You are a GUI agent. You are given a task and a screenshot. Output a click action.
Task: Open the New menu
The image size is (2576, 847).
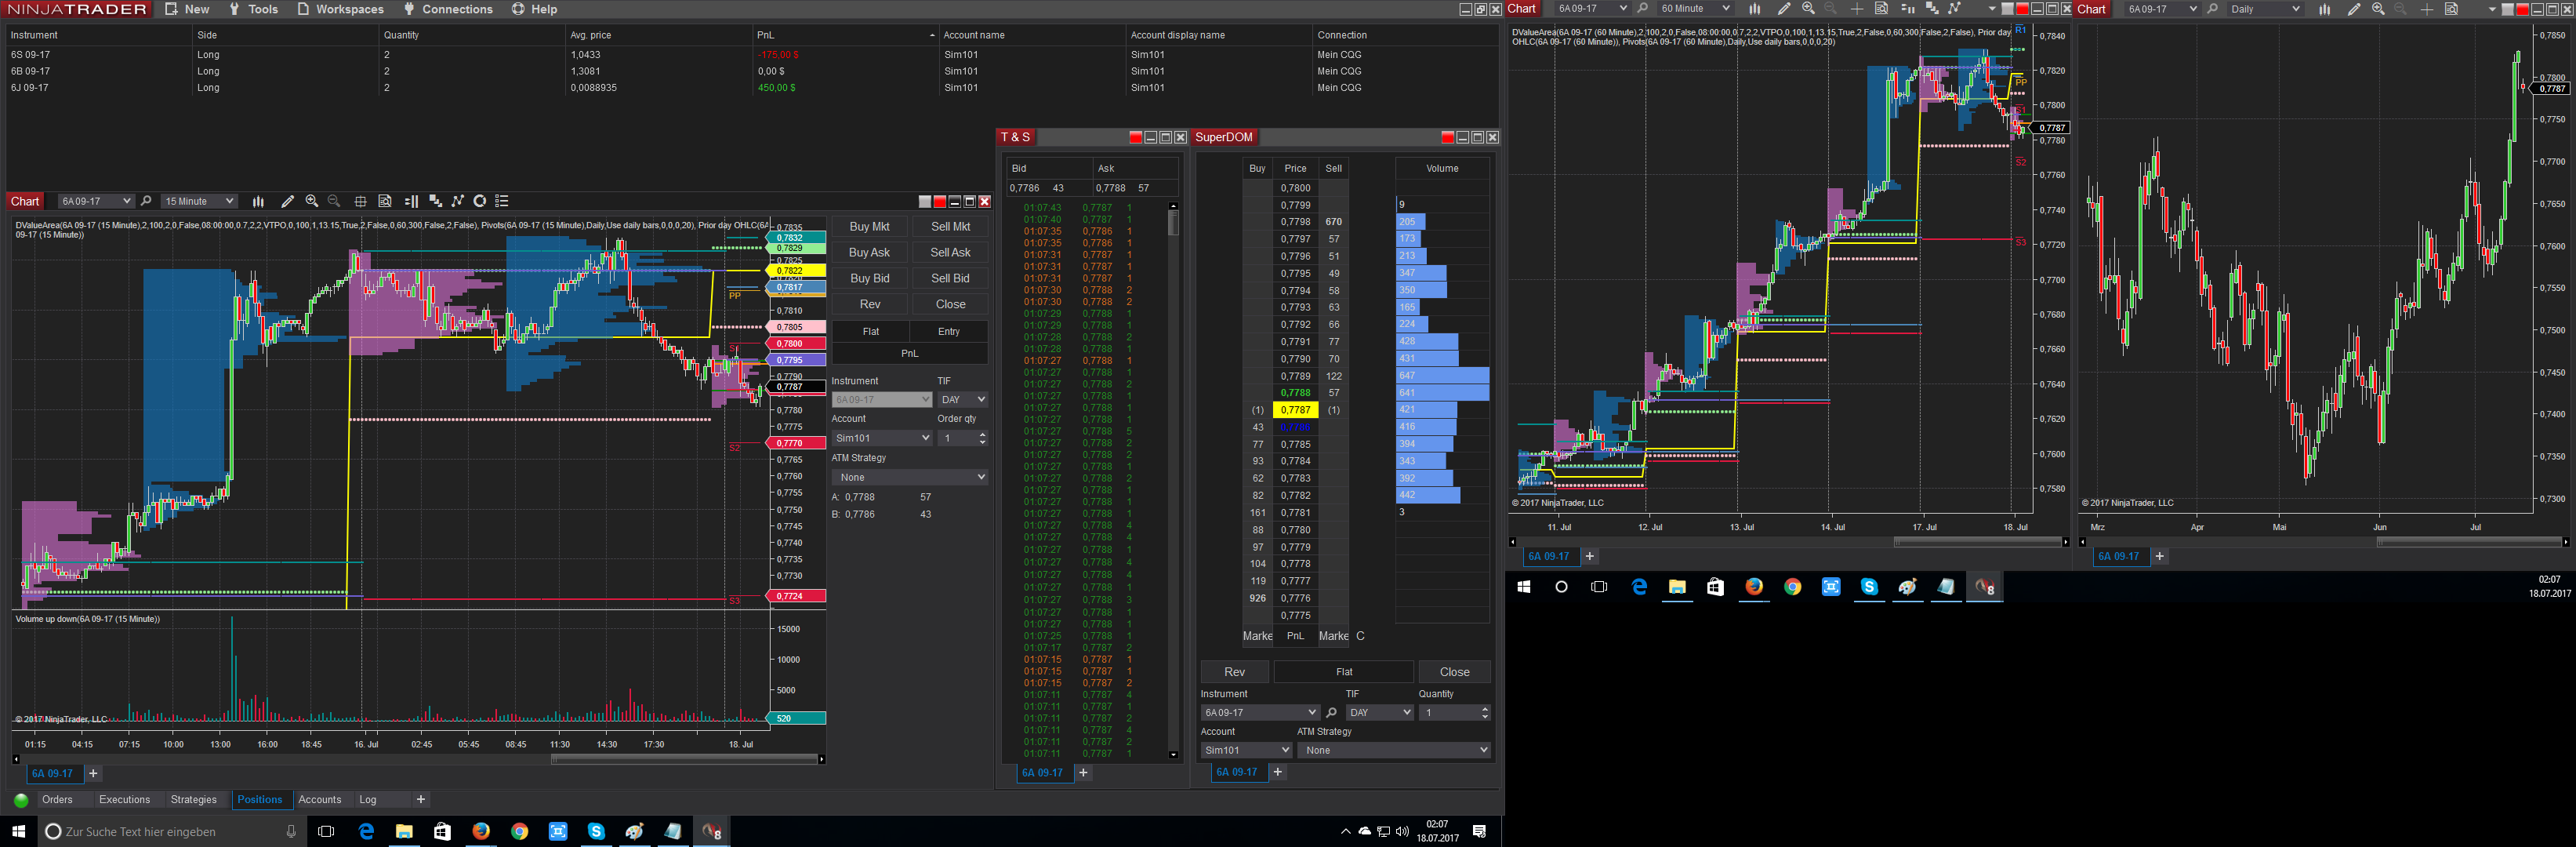pyautogui.click(x=187, y=9)
